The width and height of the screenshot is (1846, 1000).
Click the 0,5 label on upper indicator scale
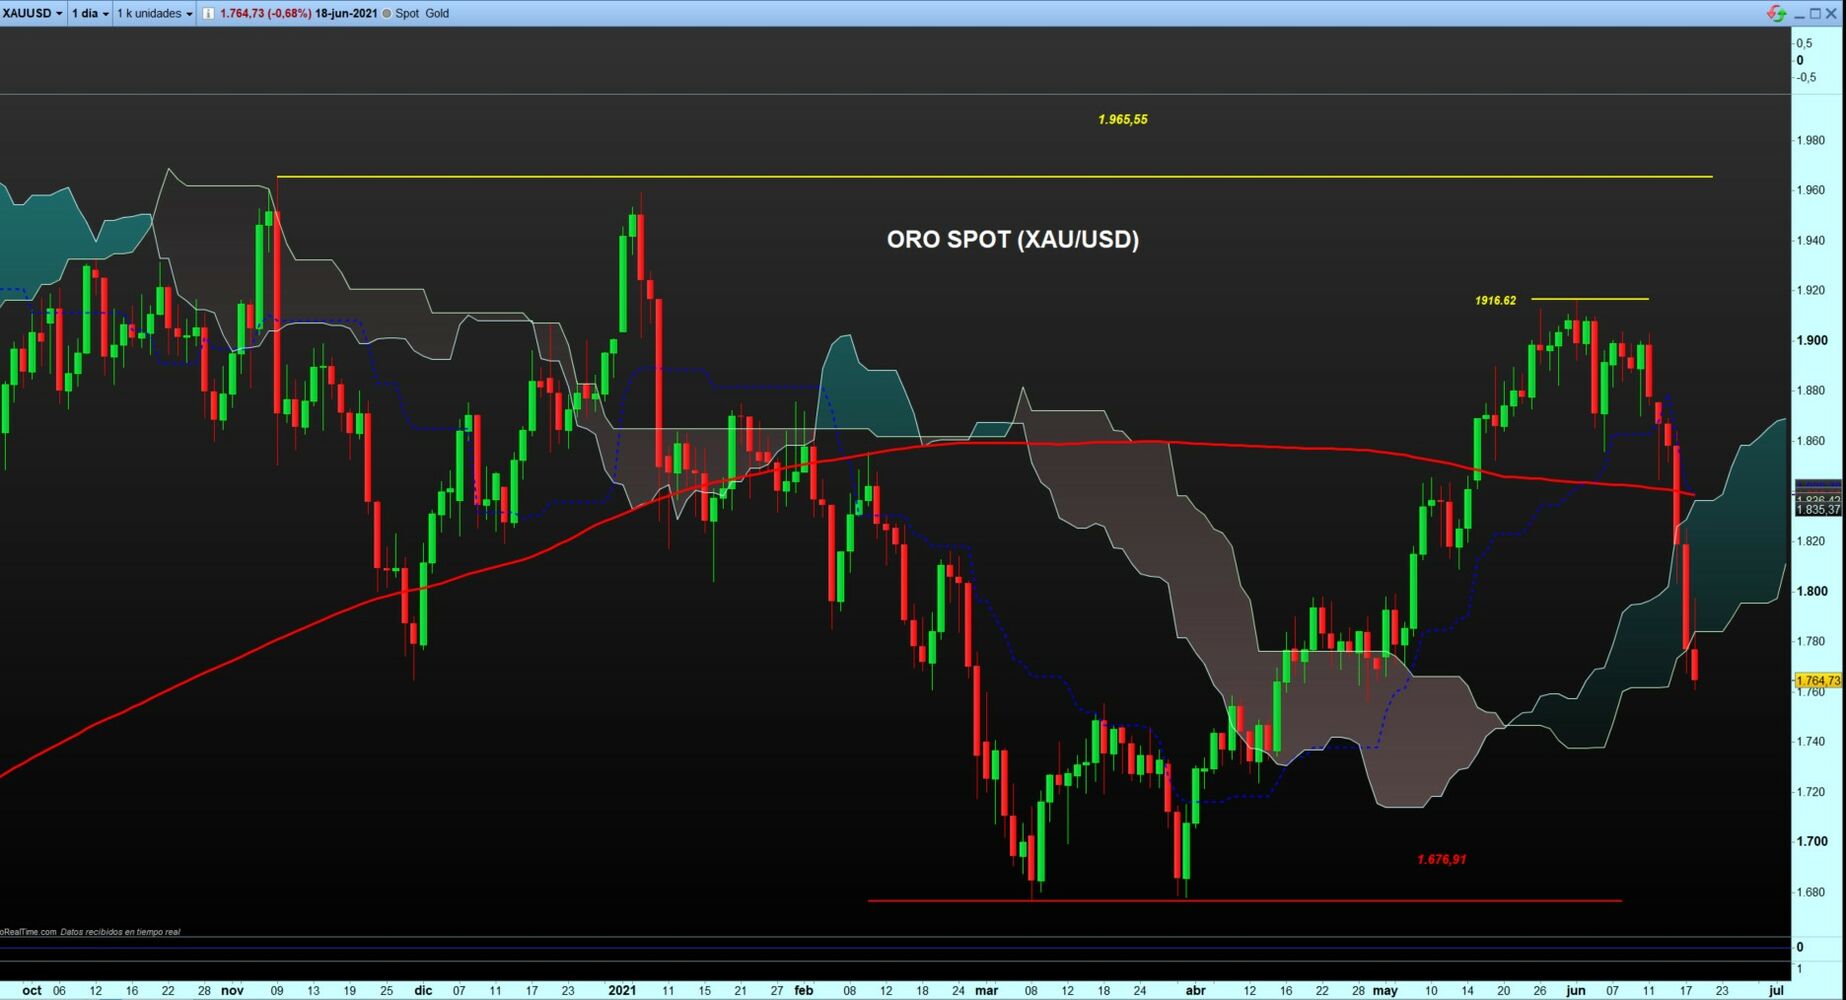(x=1804, y=43)
